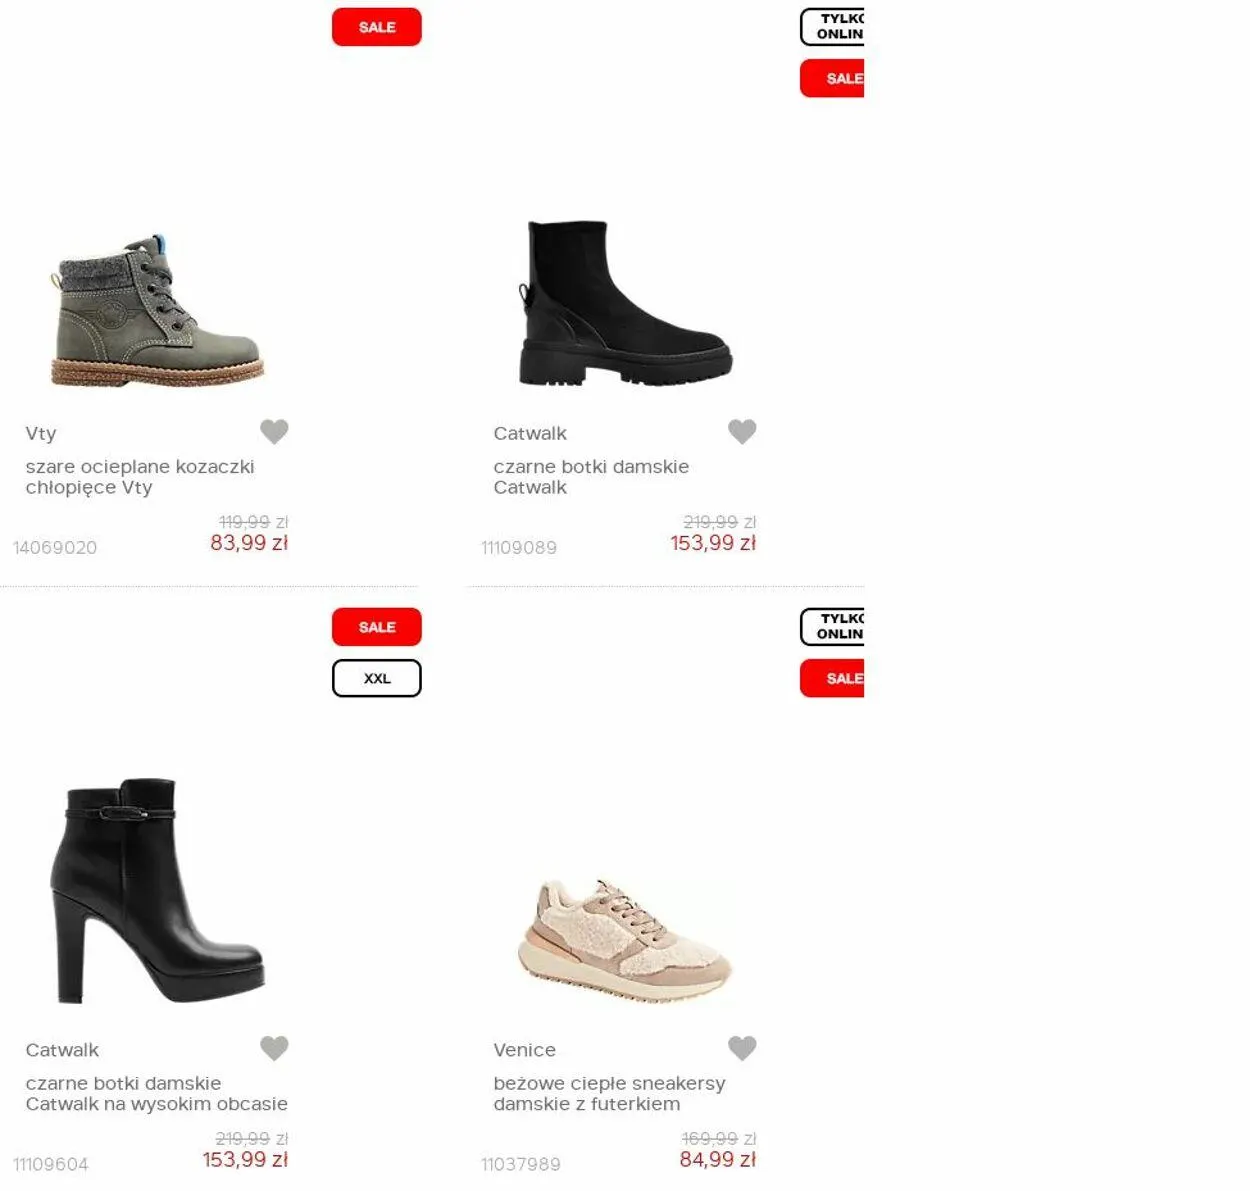Click the XXL badge on heeled boots

[377, 678]
